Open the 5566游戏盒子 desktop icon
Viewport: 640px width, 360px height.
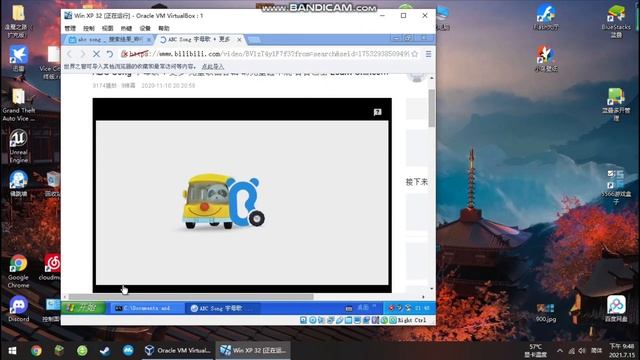[x=616, y=187]
